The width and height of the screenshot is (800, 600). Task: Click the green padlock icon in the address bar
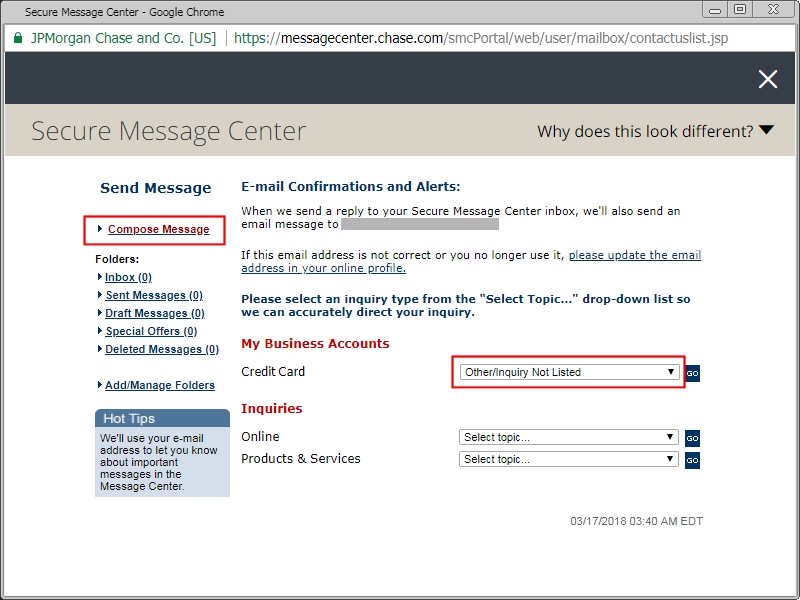point(18,38)
